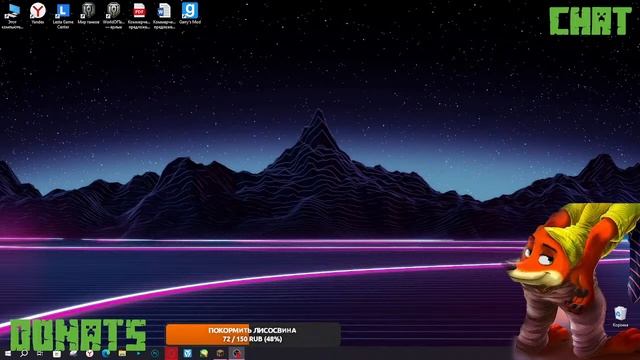
Task: Open the Recycle Bin (Корзина) icon
Action: point(620,317)
